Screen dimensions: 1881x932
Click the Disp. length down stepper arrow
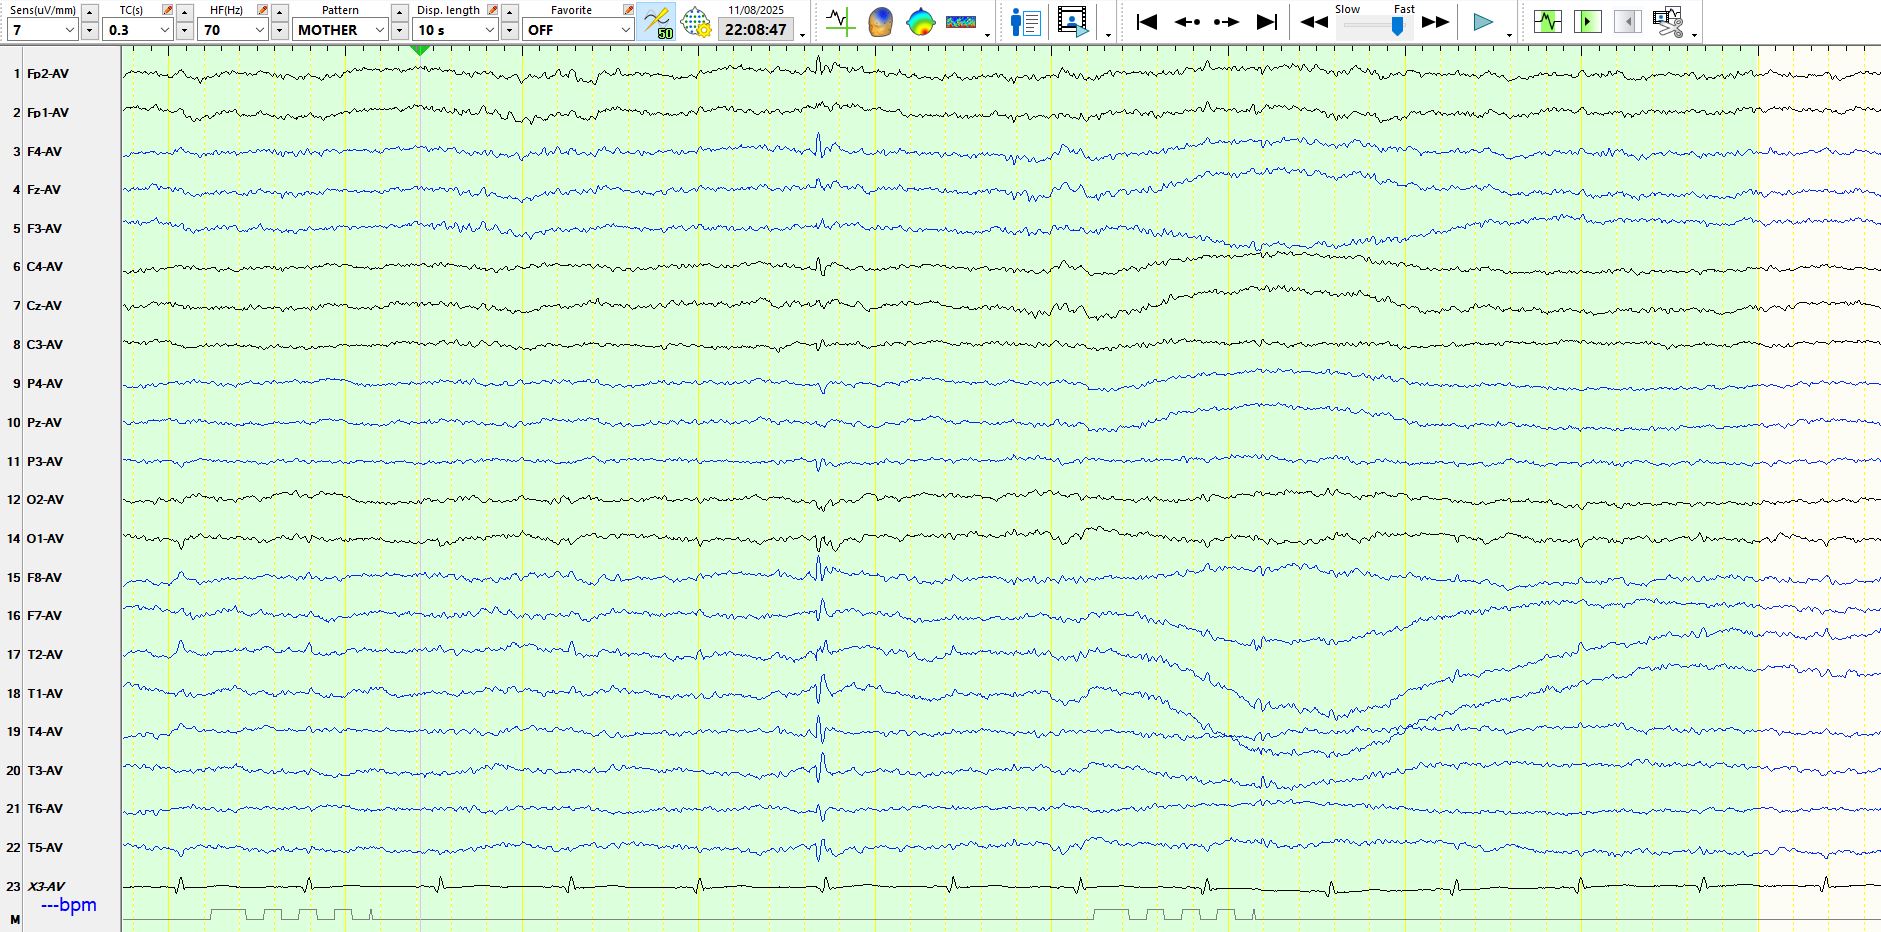(509, 30)
